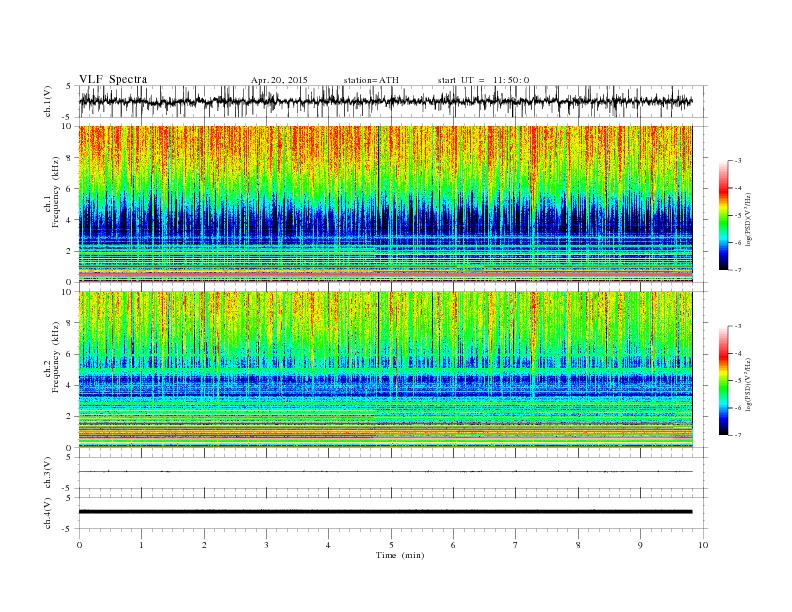
Task: Click the '-5' lower tick of ch.1(V) axis
Action: coord(68,118)
